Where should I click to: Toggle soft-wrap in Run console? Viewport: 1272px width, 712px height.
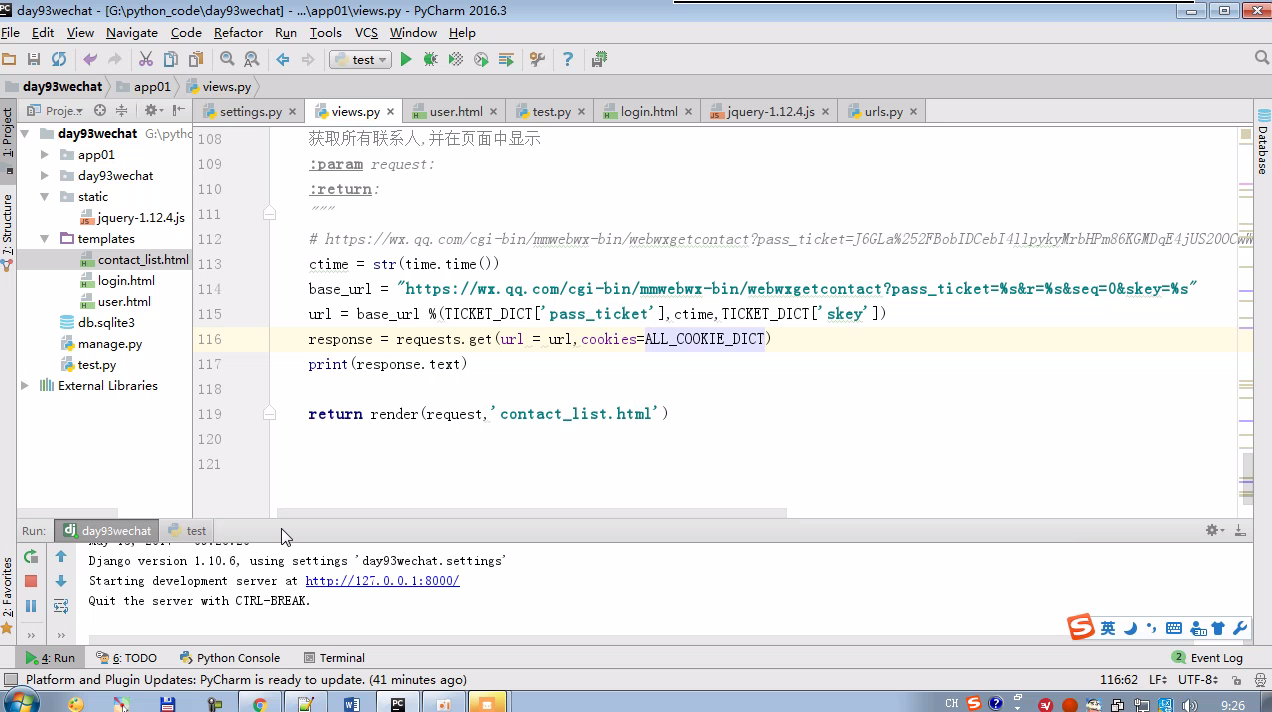(x=61, y=606)
